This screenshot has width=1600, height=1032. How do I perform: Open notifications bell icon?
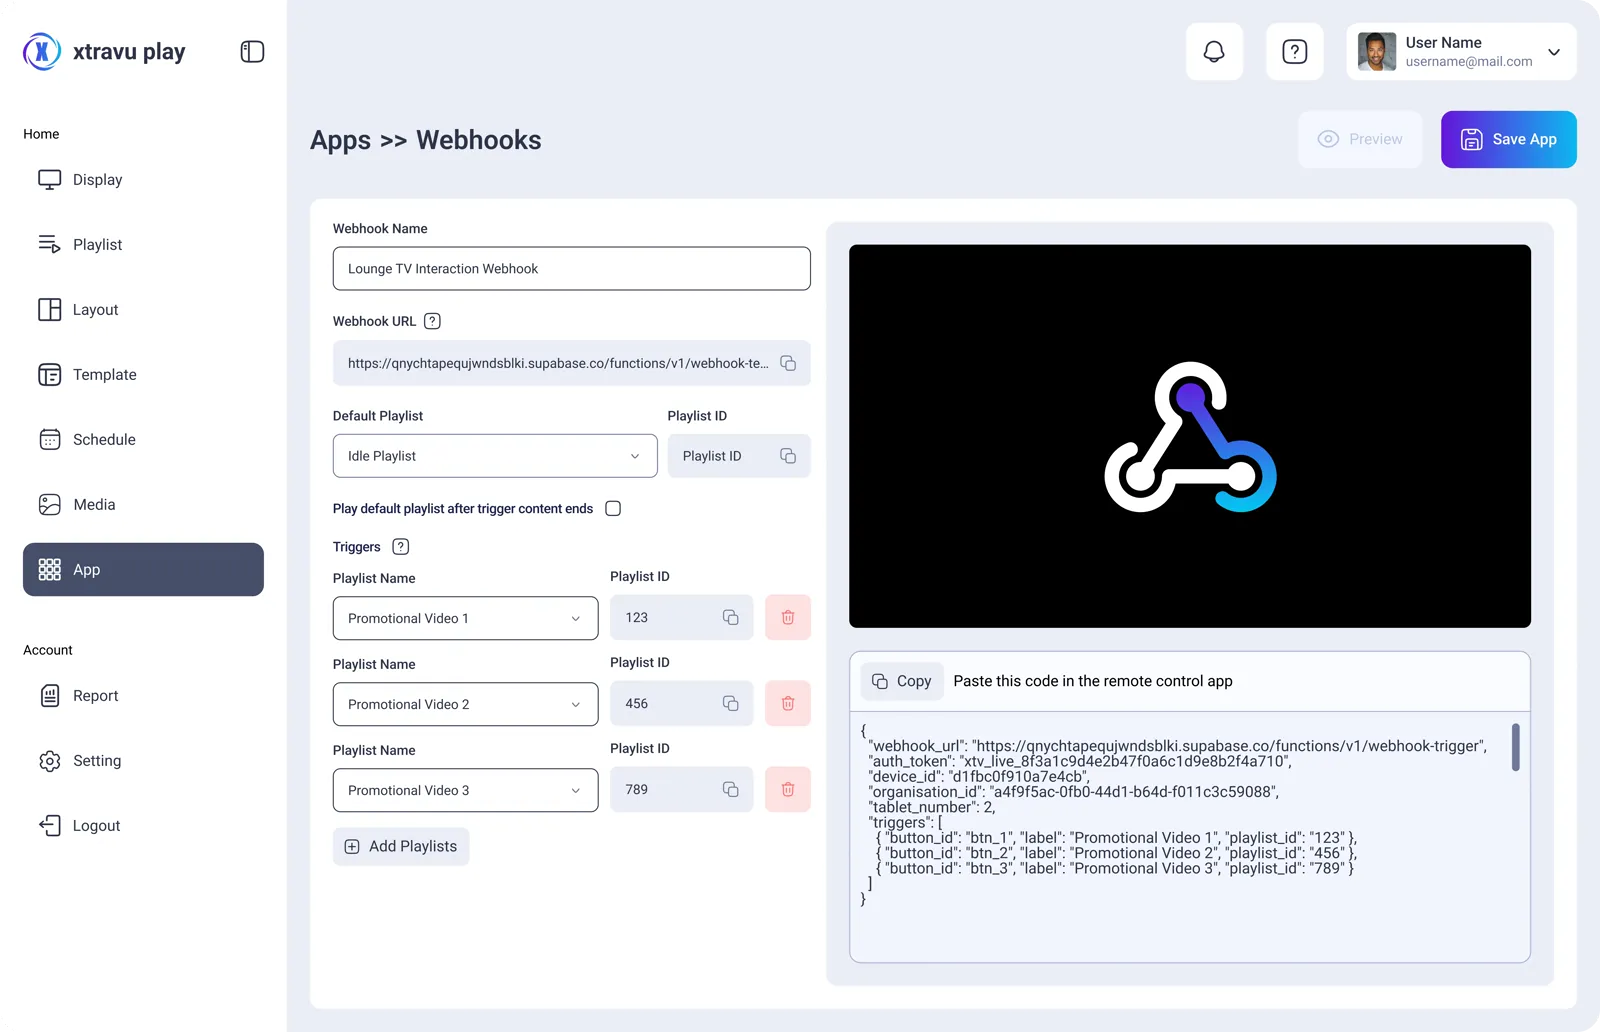[1214, 52]
